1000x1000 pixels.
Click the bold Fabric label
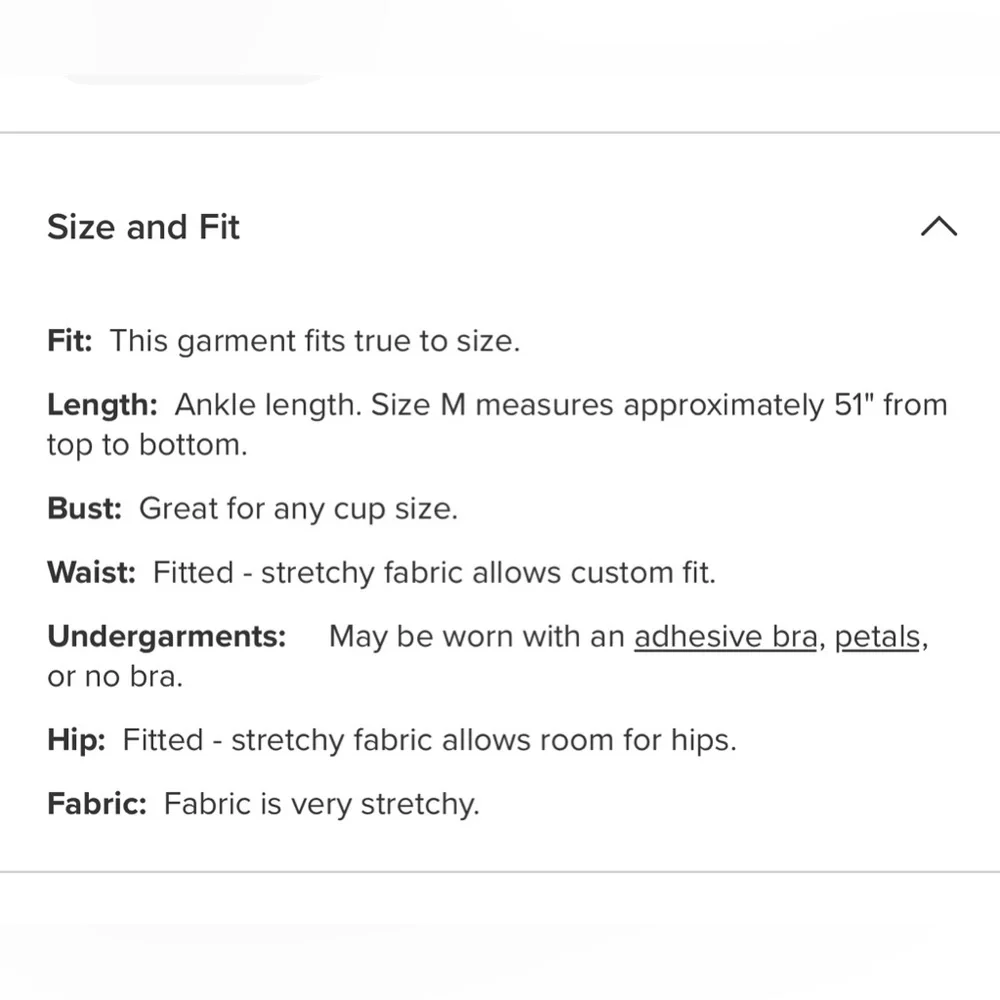point(96,805)
